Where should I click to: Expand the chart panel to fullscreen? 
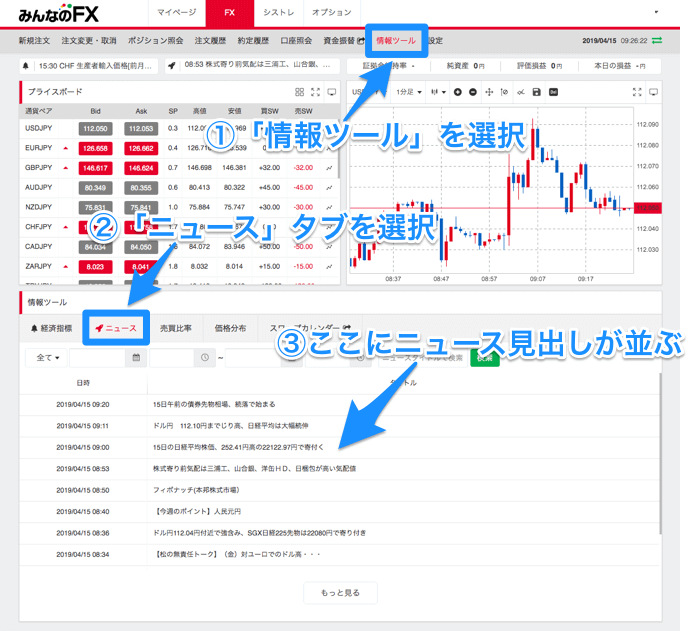[637, 92]
